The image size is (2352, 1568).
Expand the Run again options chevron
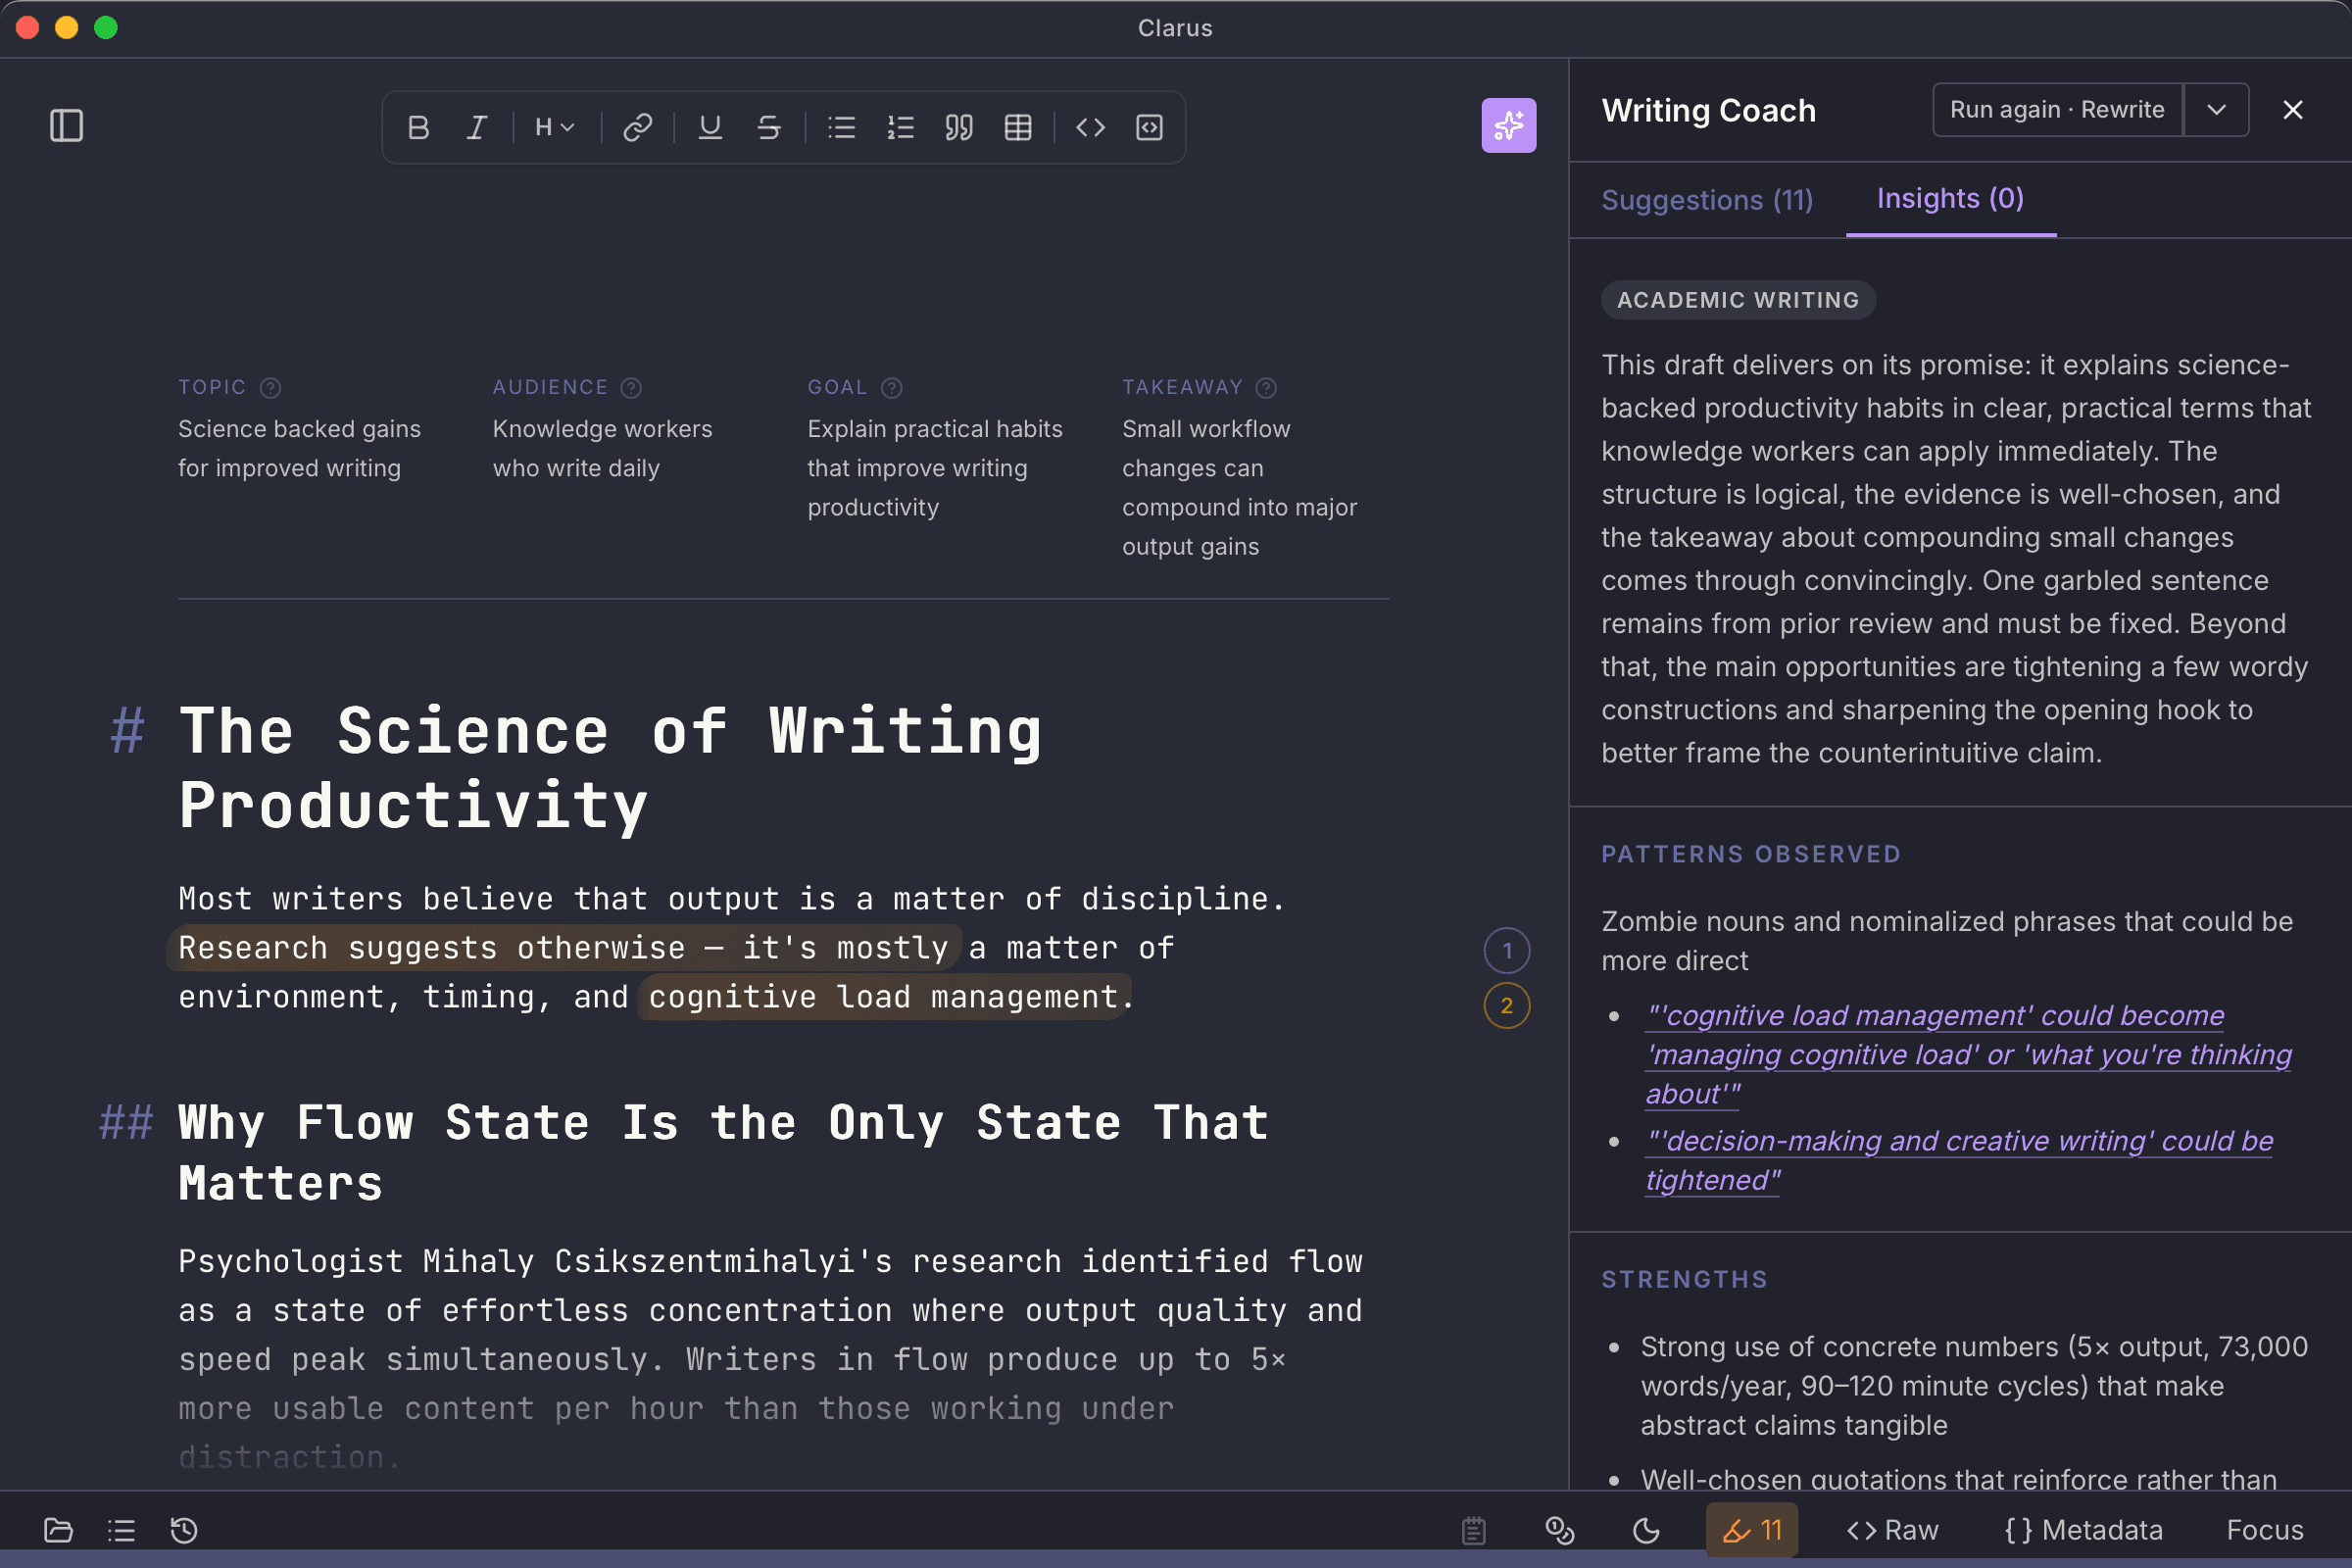tap(2216, 110)
